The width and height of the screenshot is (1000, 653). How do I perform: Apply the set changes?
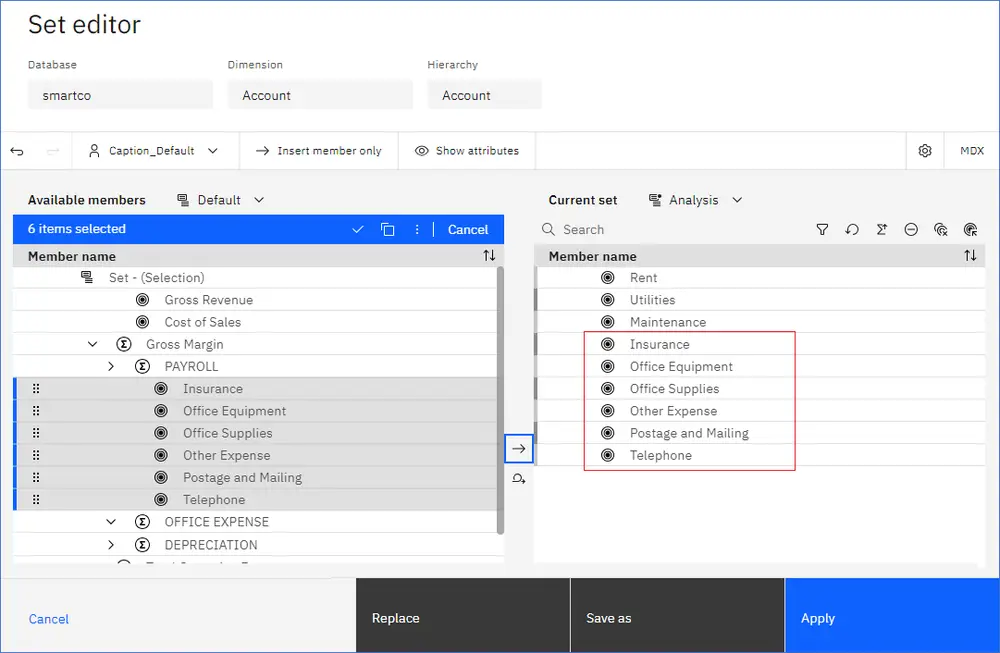(x=892, y=615)
